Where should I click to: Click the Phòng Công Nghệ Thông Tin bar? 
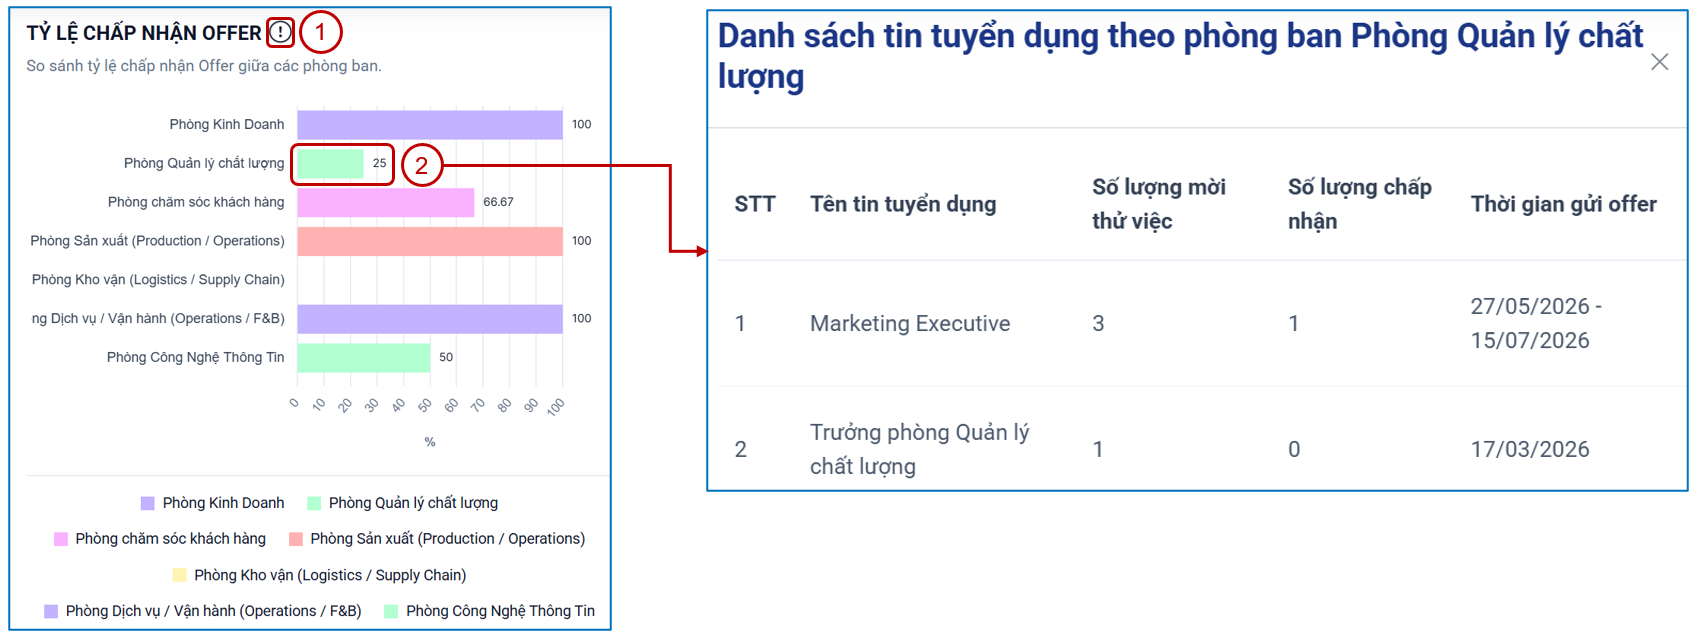click(364, 357)
